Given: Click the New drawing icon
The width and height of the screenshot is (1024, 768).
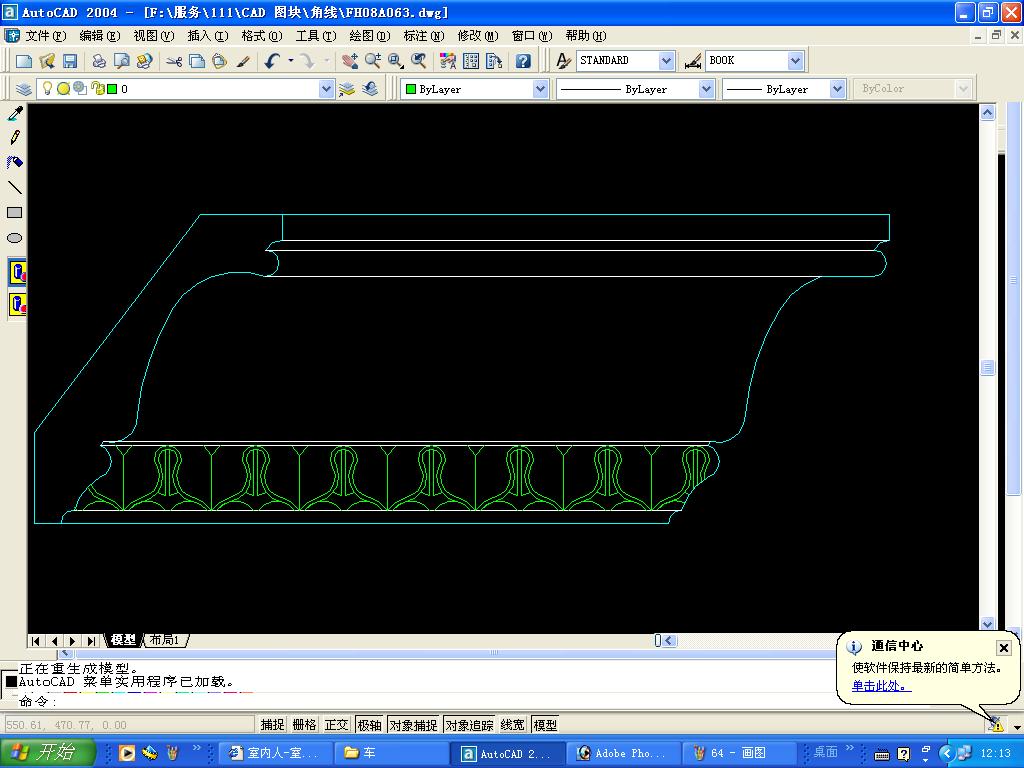Looking at the screenshot, I should click(24, 61).
